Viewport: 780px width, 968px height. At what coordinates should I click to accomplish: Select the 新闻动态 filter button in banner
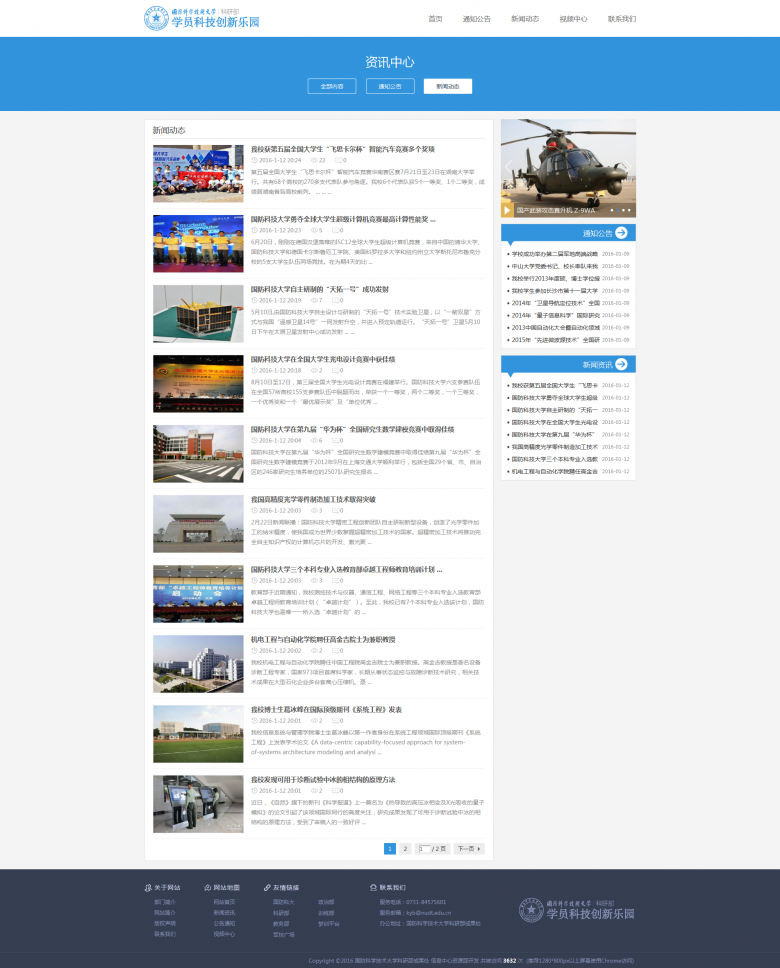447,86
